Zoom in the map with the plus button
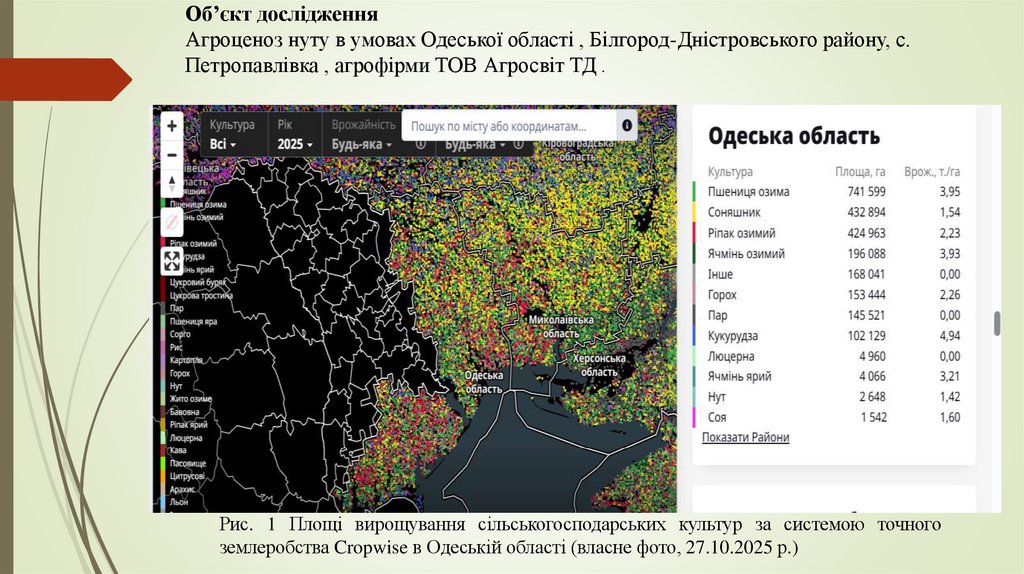Viewport: 1024px width, 574px height. tap(172, 126)
